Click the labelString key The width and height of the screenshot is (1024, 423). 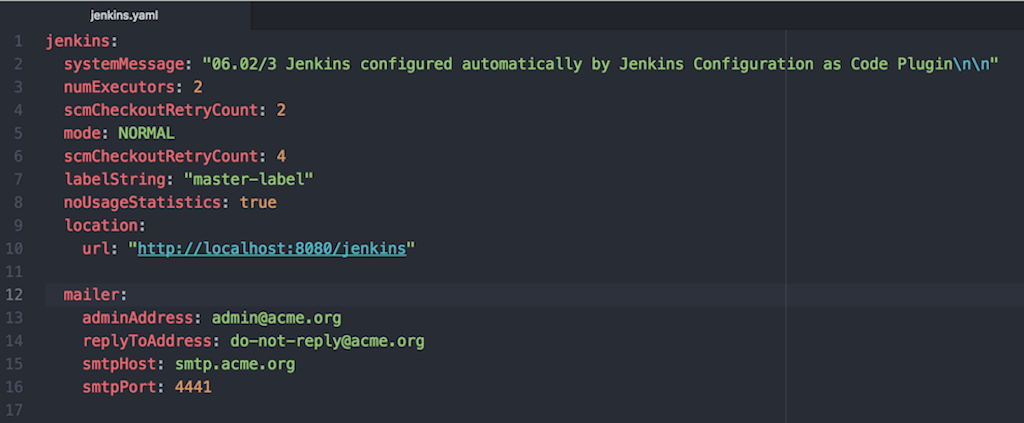115,180
